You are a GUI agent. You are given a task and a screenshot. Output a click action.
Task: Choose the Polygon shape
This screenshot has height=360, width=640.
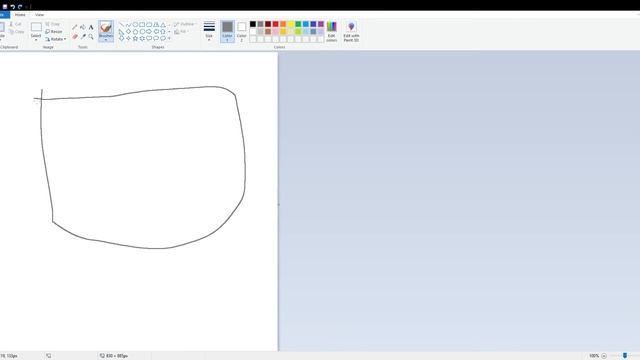[x=156, y=24]
